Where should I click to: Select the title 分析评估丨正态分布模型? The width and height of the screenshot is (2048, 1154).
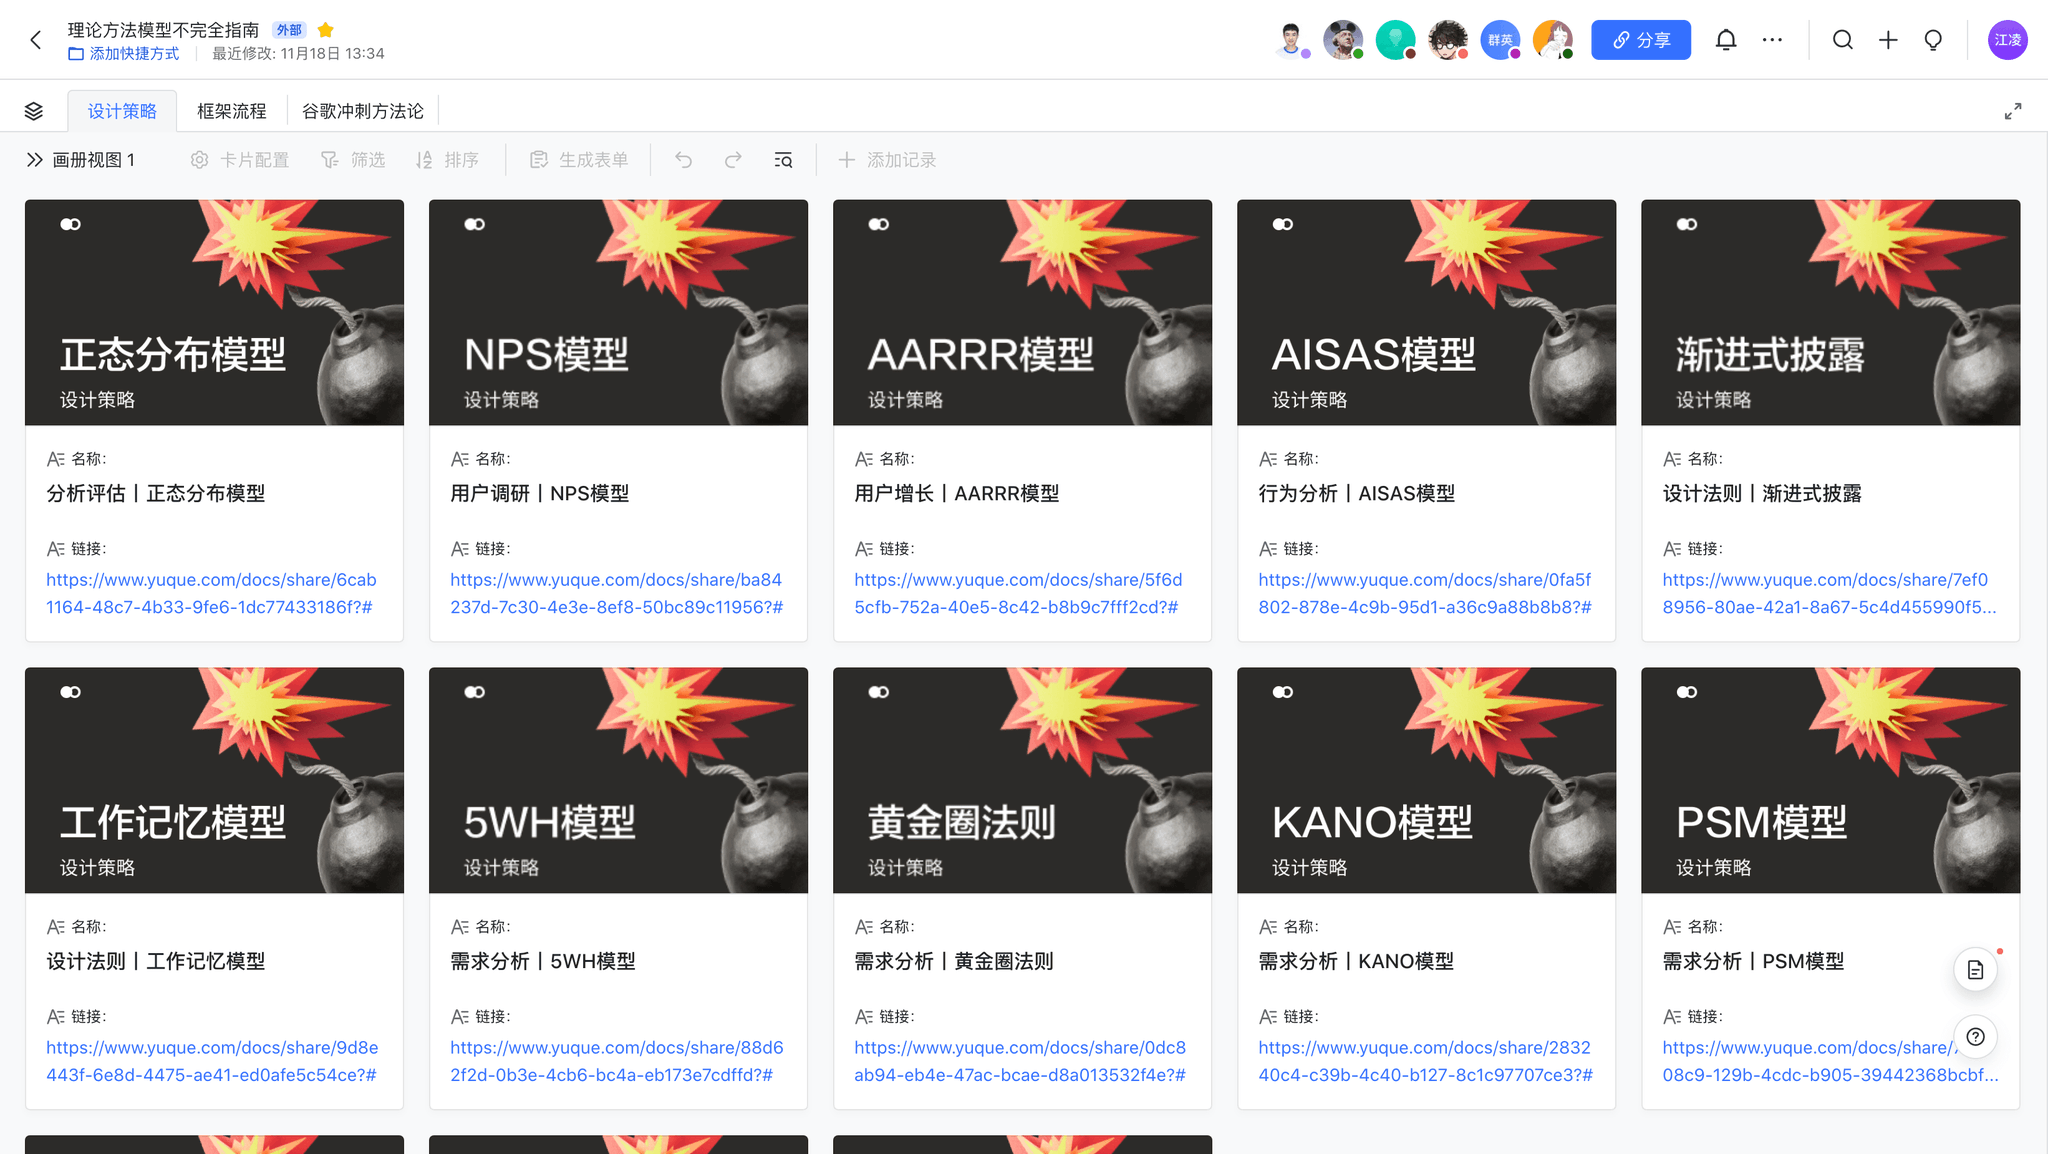tap(156, 493)
